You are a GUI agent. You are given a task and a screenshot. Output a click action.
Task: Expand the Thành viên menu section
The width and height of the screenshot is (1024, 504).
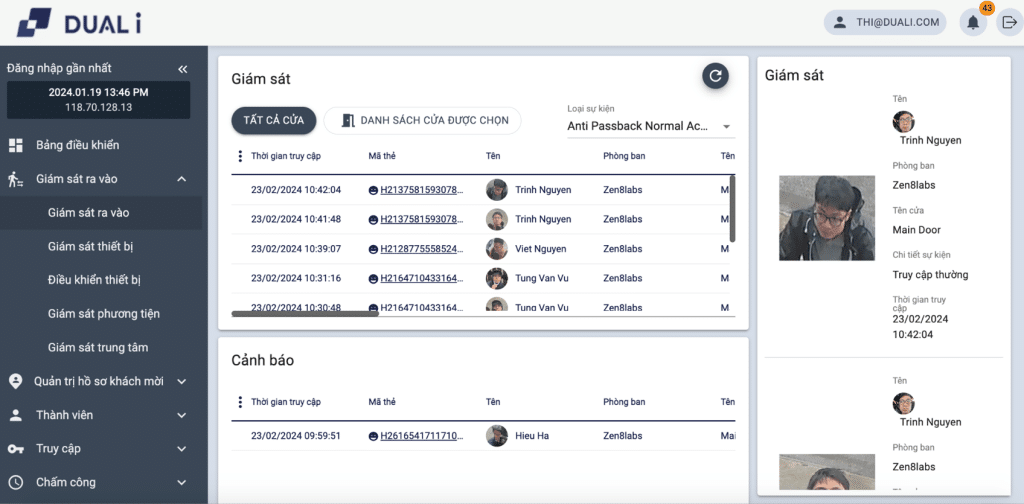(x=181, y=415)
